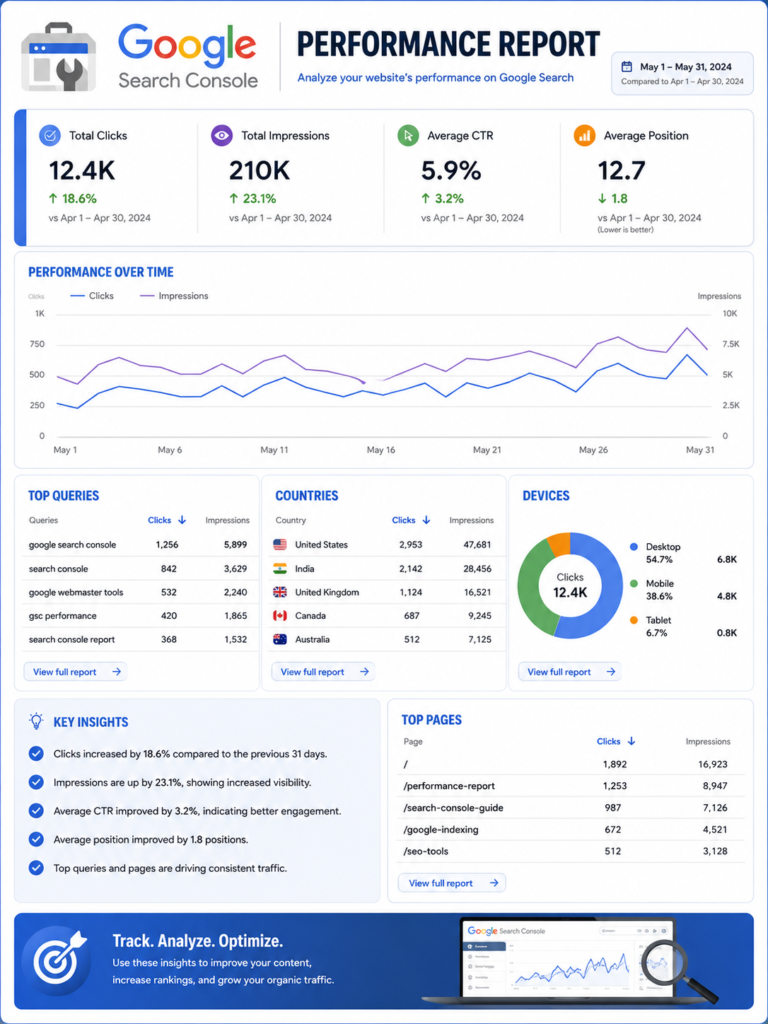Click the 16,923 impressions value
768x1024 pixels.
711,764
